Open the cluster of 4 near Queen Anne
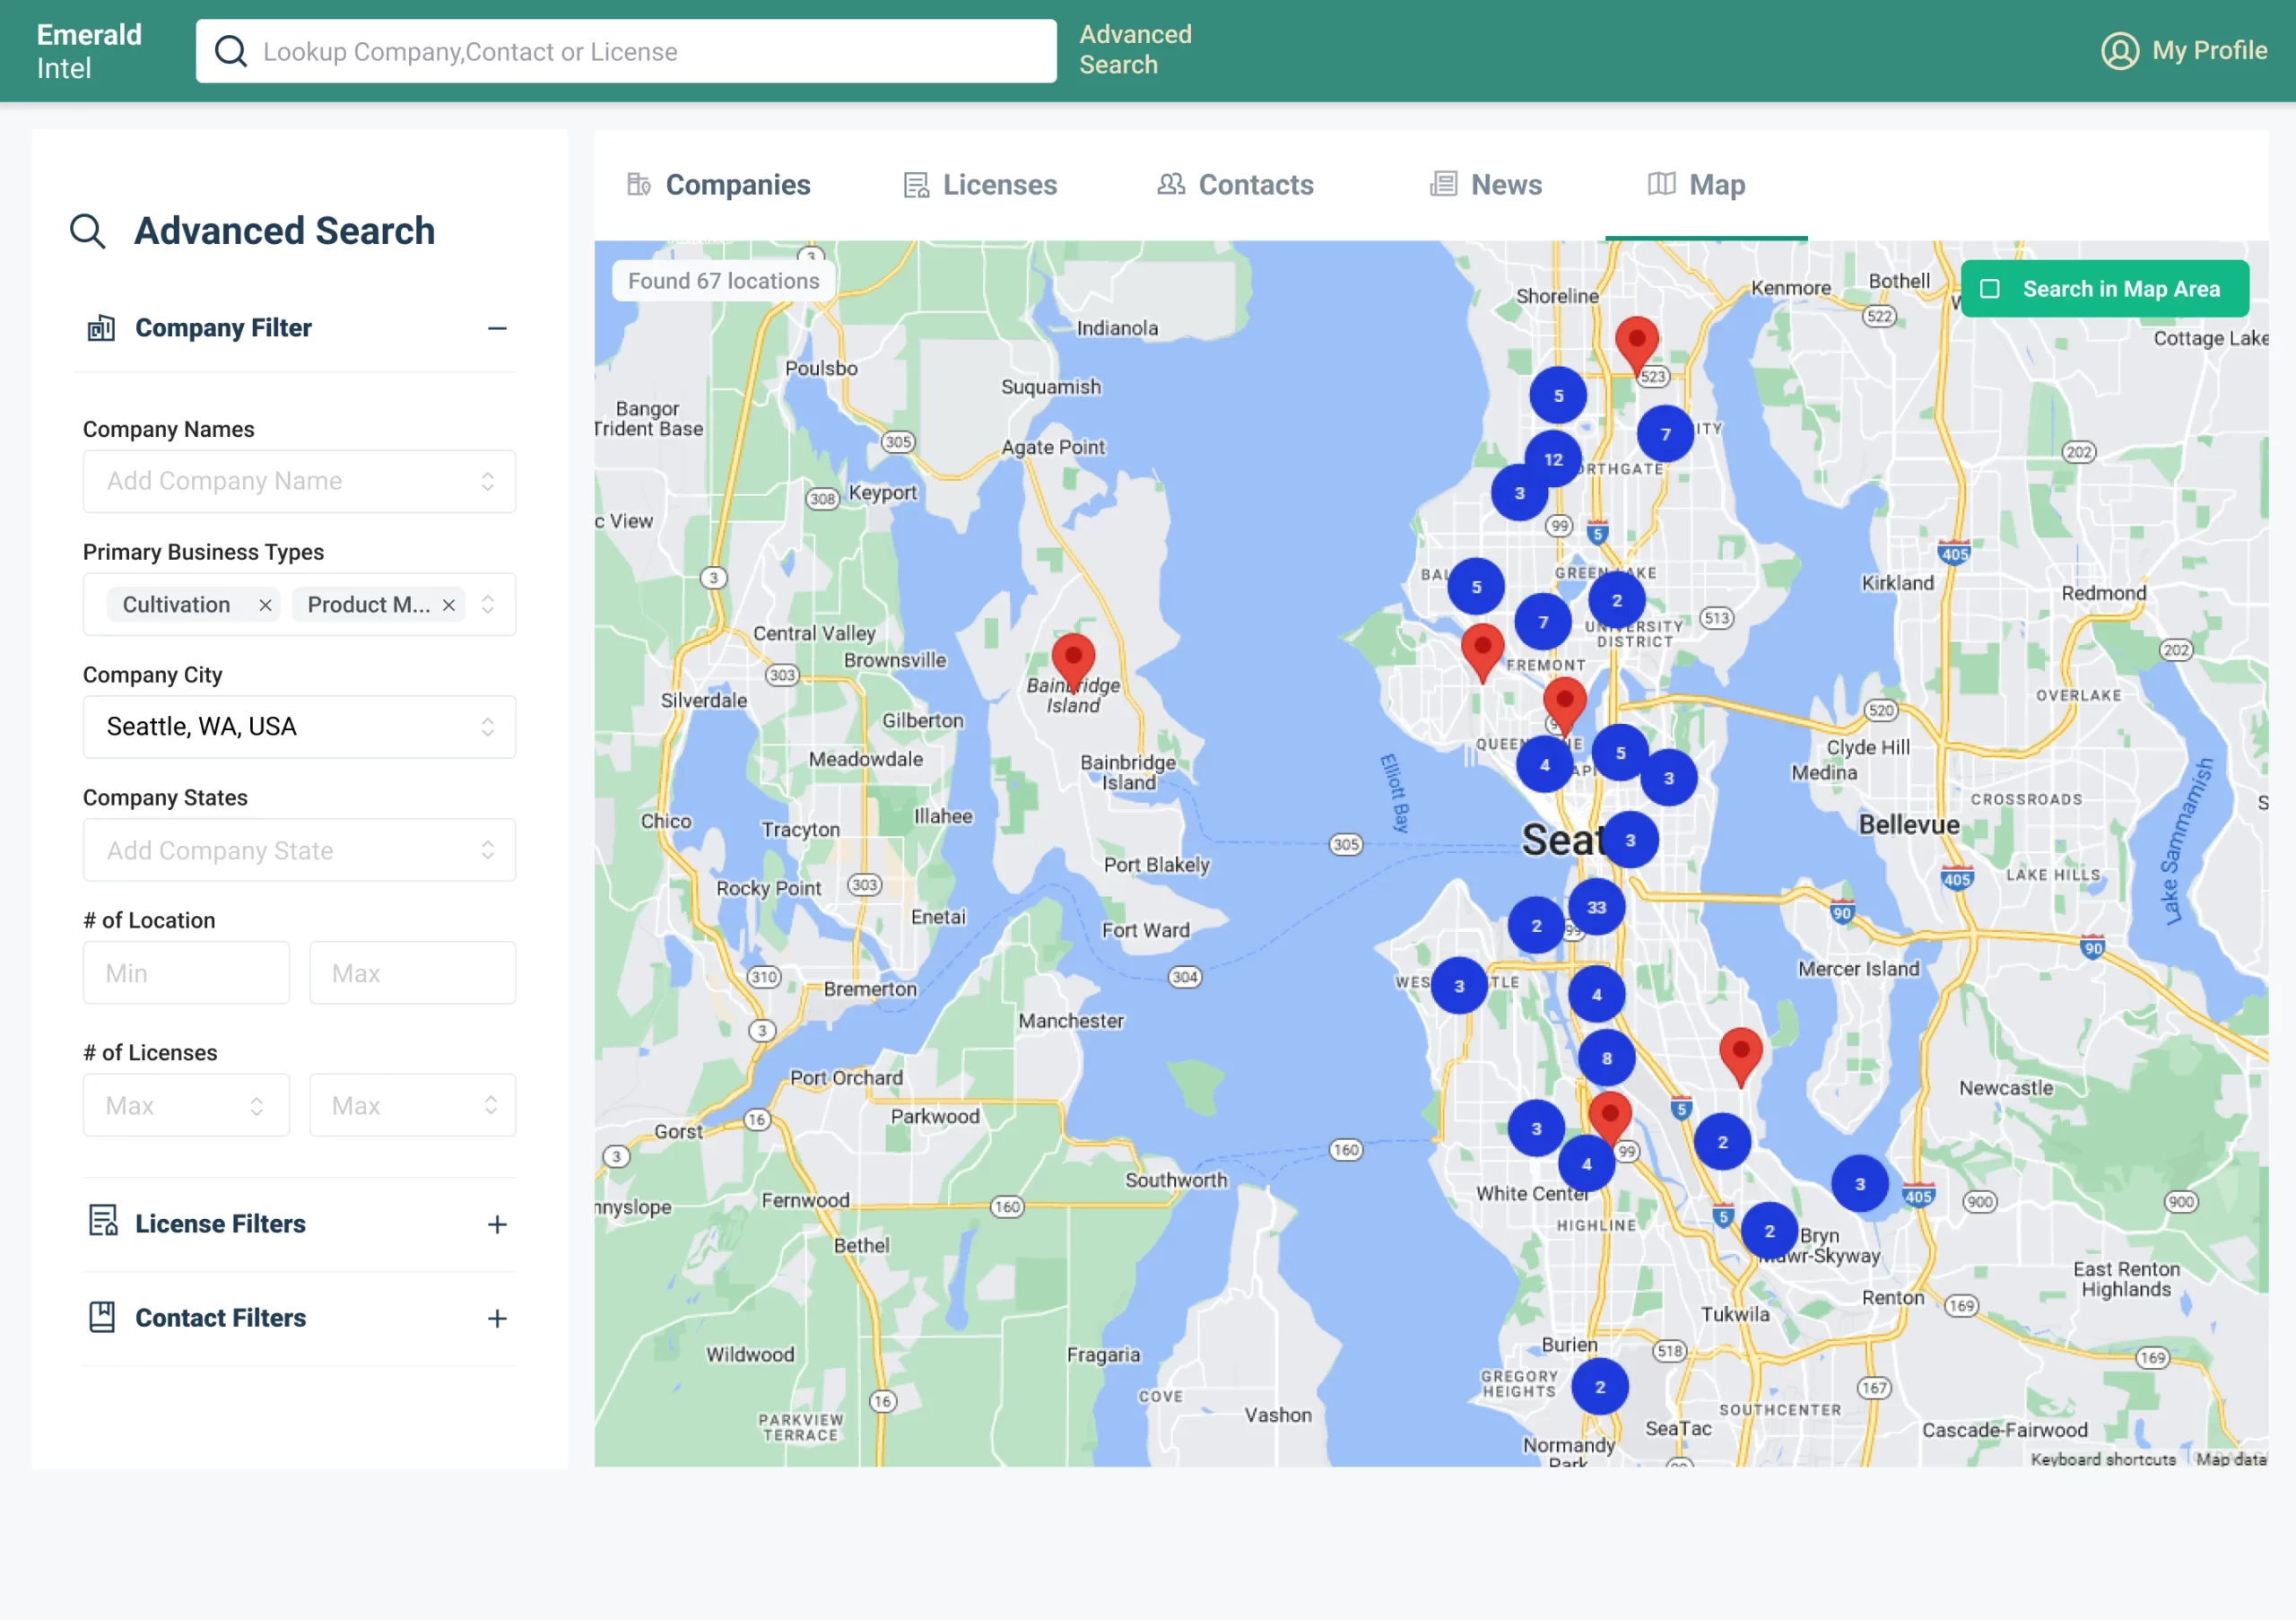This screenshot has width=2296, height=1620. coord(1544,765)
